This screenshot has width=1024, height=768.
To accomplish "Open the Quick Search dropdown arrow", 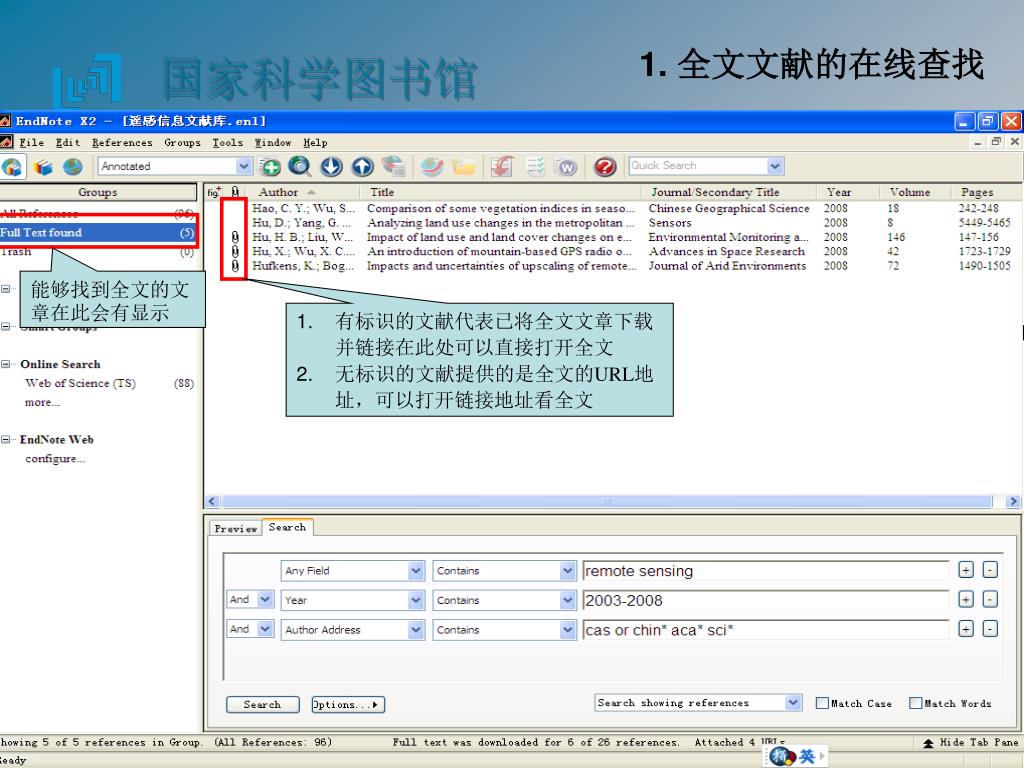I will 775,166.
